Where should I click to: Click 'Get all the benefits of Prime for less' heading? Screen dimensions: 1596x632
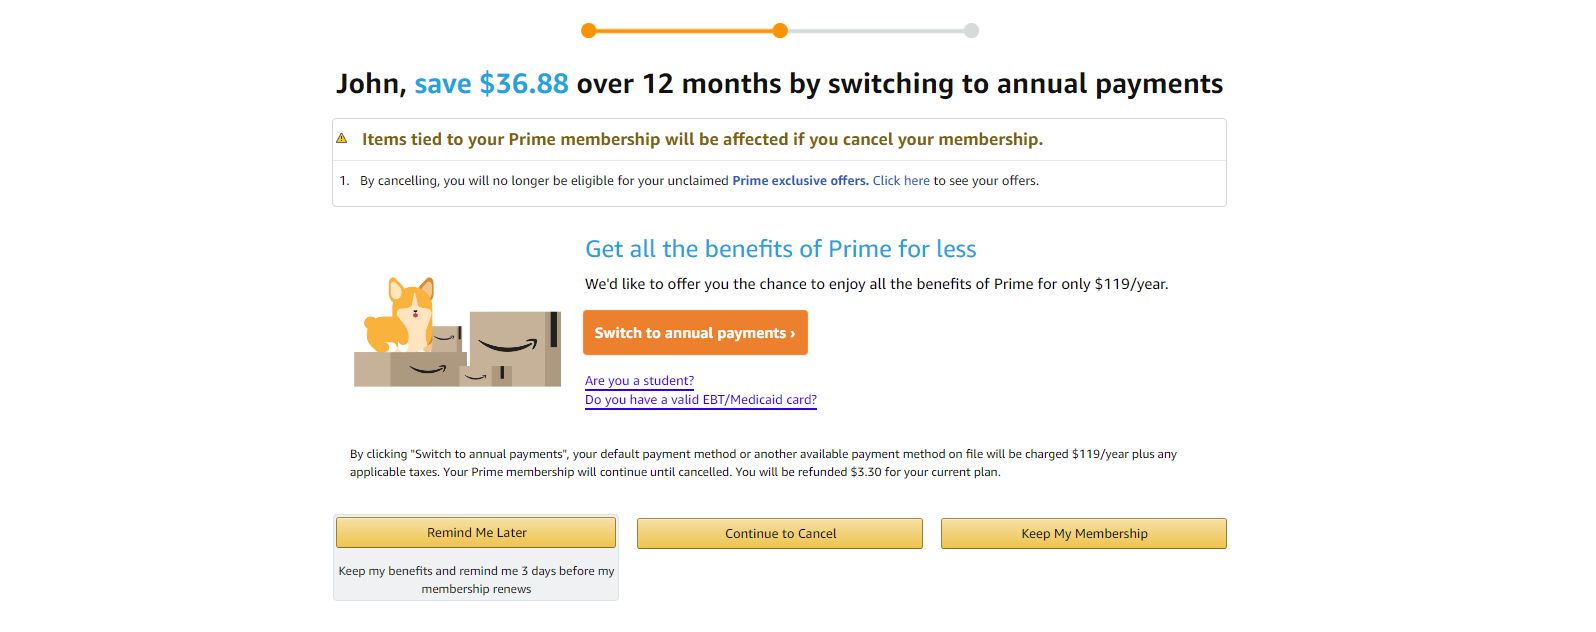click(x=780, y=249)
